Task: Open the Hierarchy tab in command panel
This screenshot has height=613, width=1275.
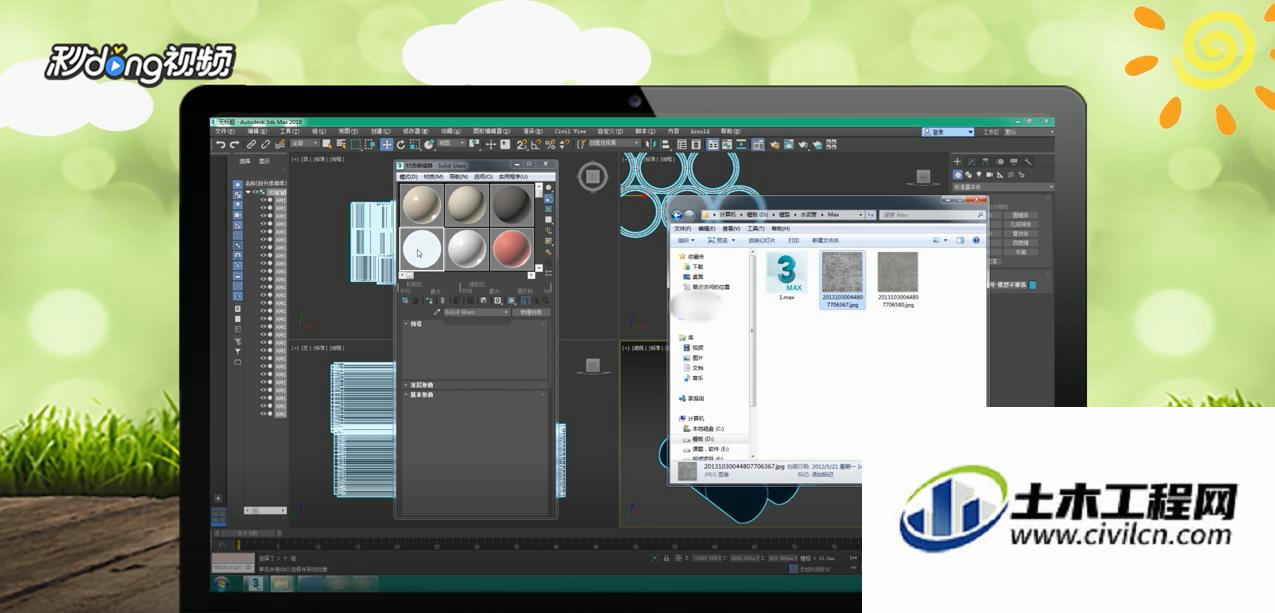Action: pyautogui.click(x=985, y=161)
